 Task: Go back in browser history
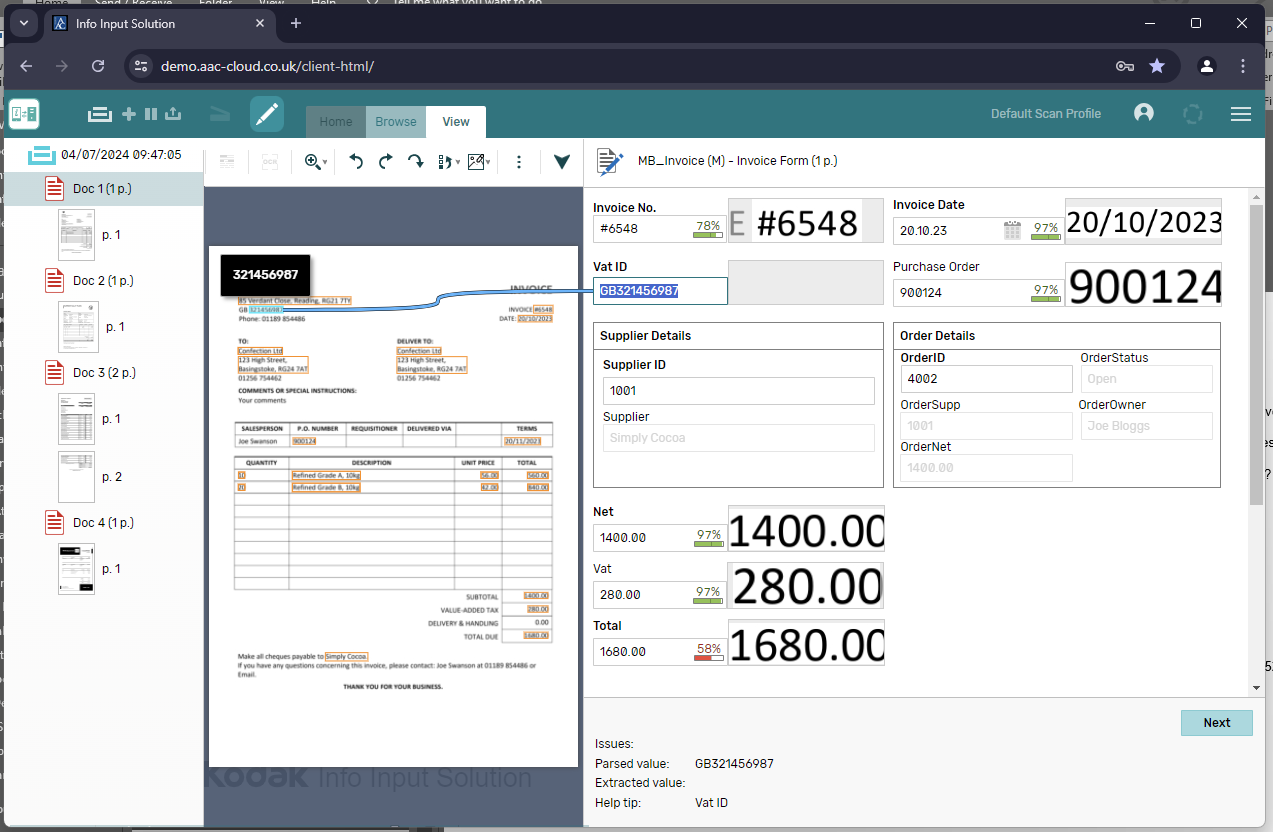(26, 66)
